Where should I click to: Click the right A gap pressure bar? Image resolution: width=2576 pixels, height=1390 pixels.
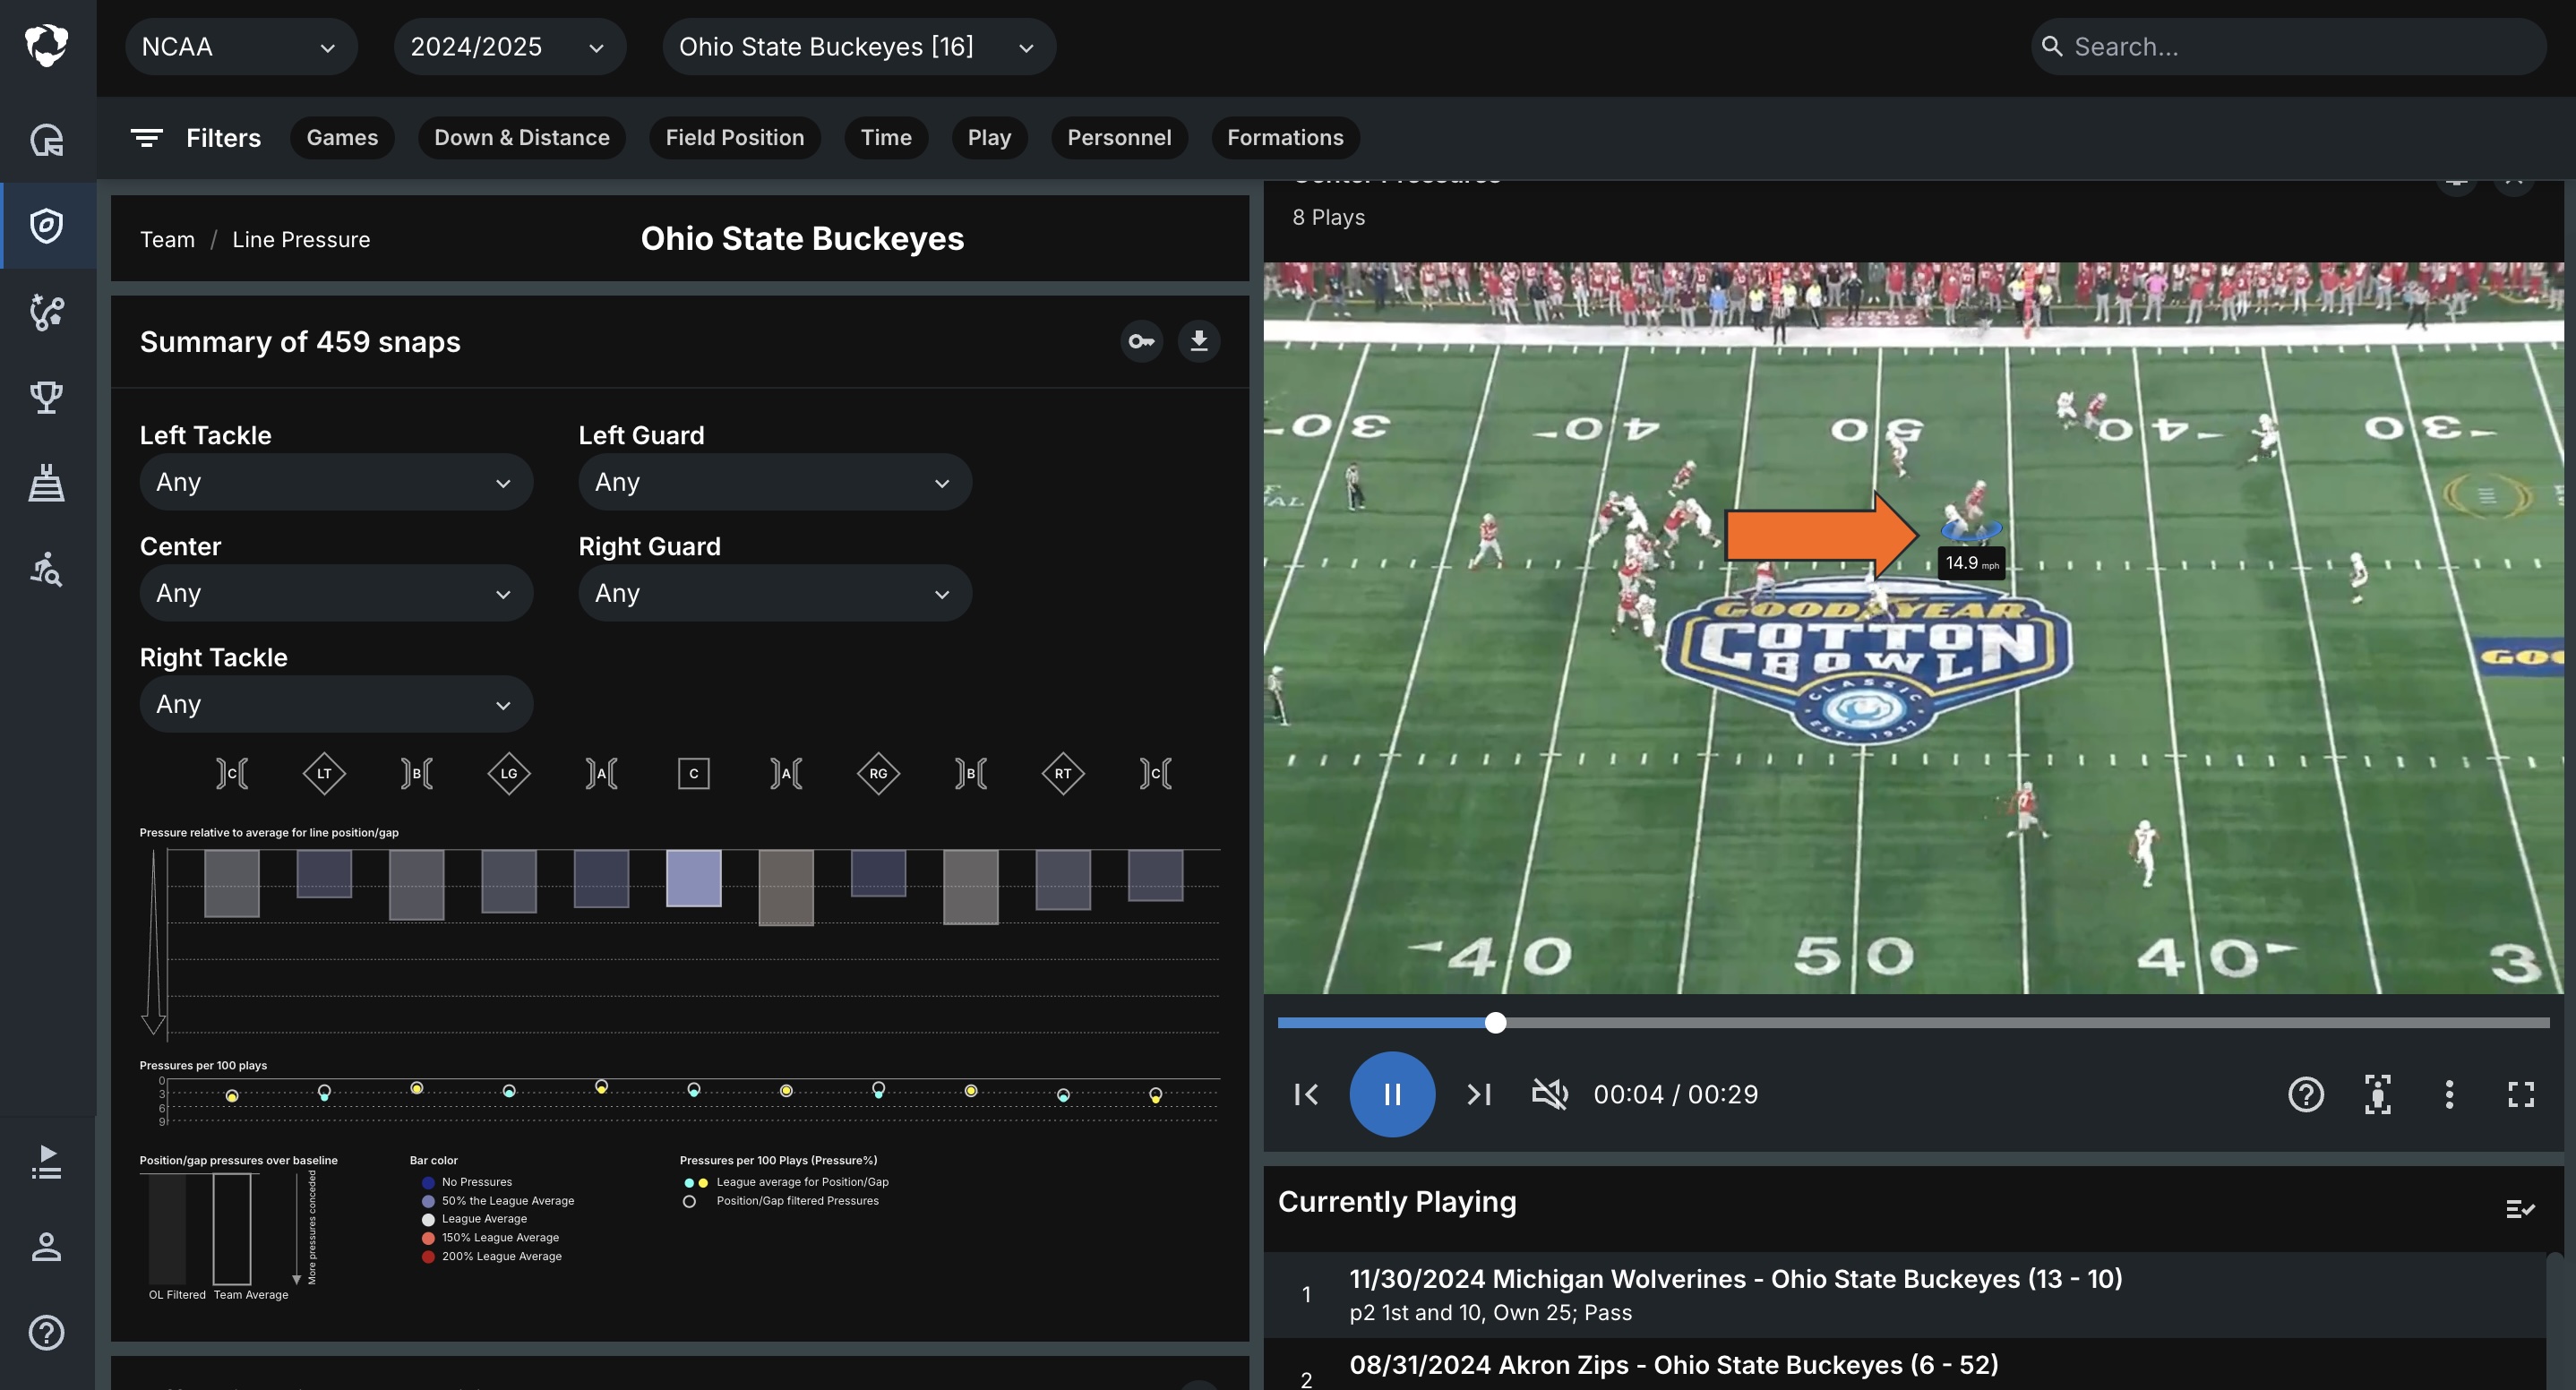click(x=786, y=888)
